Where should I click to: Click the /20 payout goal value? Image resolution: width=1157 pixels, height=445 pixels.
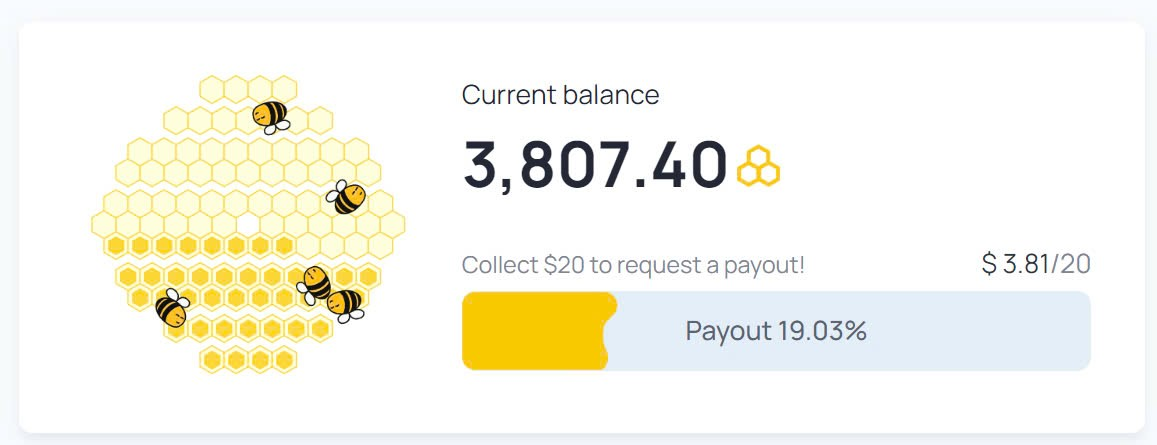pos(1071,264)
